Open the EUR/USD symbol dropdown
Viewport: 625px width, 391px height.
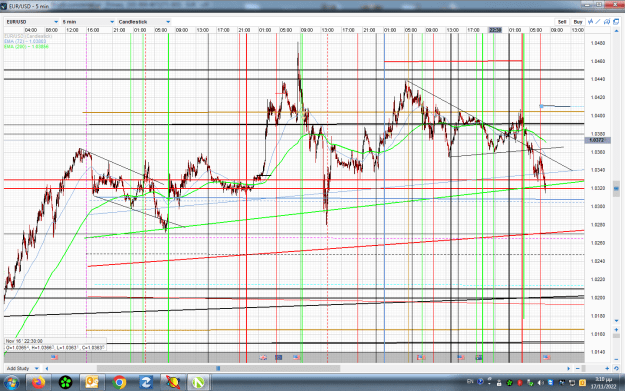tap(32, 22)
